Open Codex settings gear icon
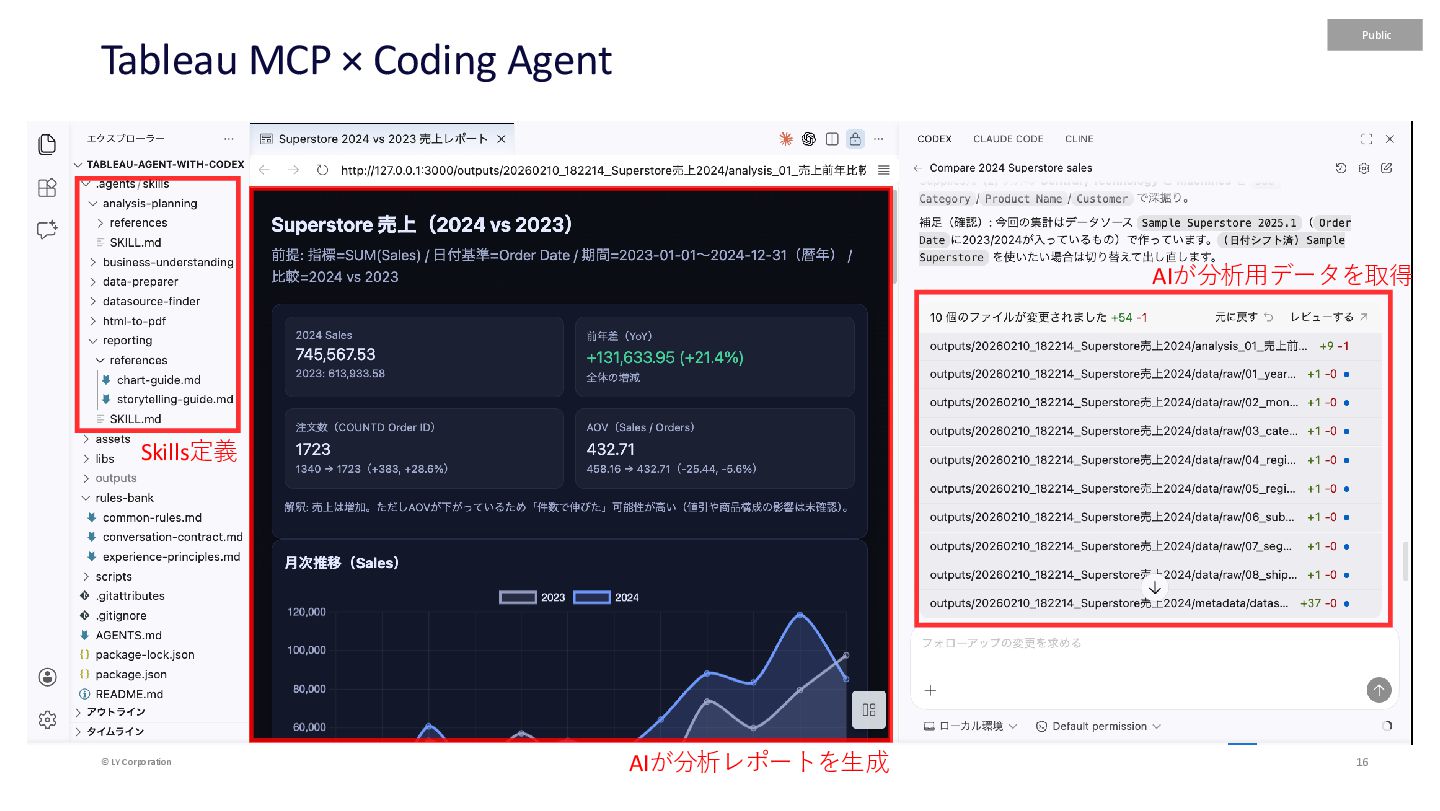This screenshot has height=811, width=1440. point(1364,168)
